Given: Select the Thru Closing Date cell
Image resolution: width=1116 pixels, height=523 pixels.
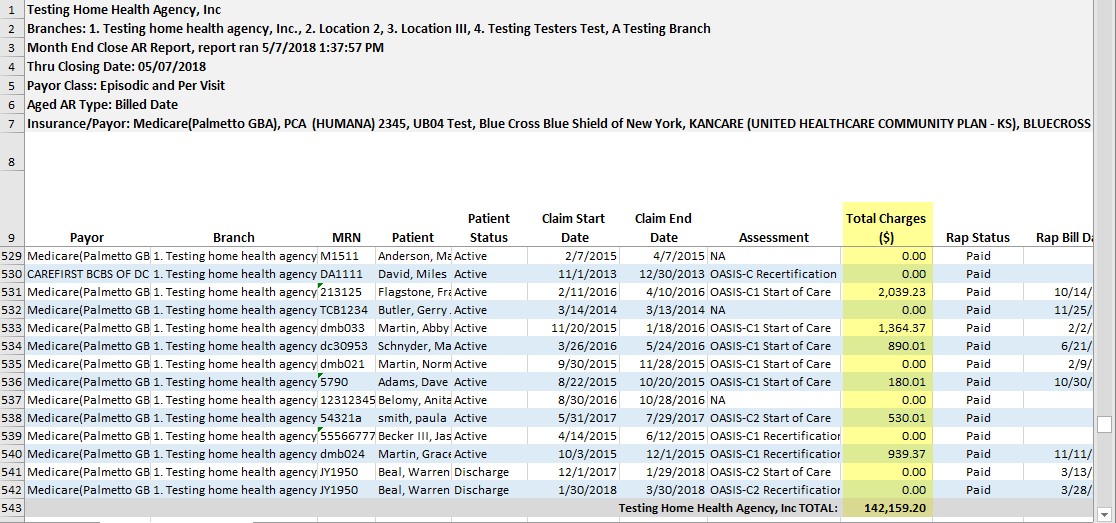Looking at the screenshot, I should tap(117, 67).
